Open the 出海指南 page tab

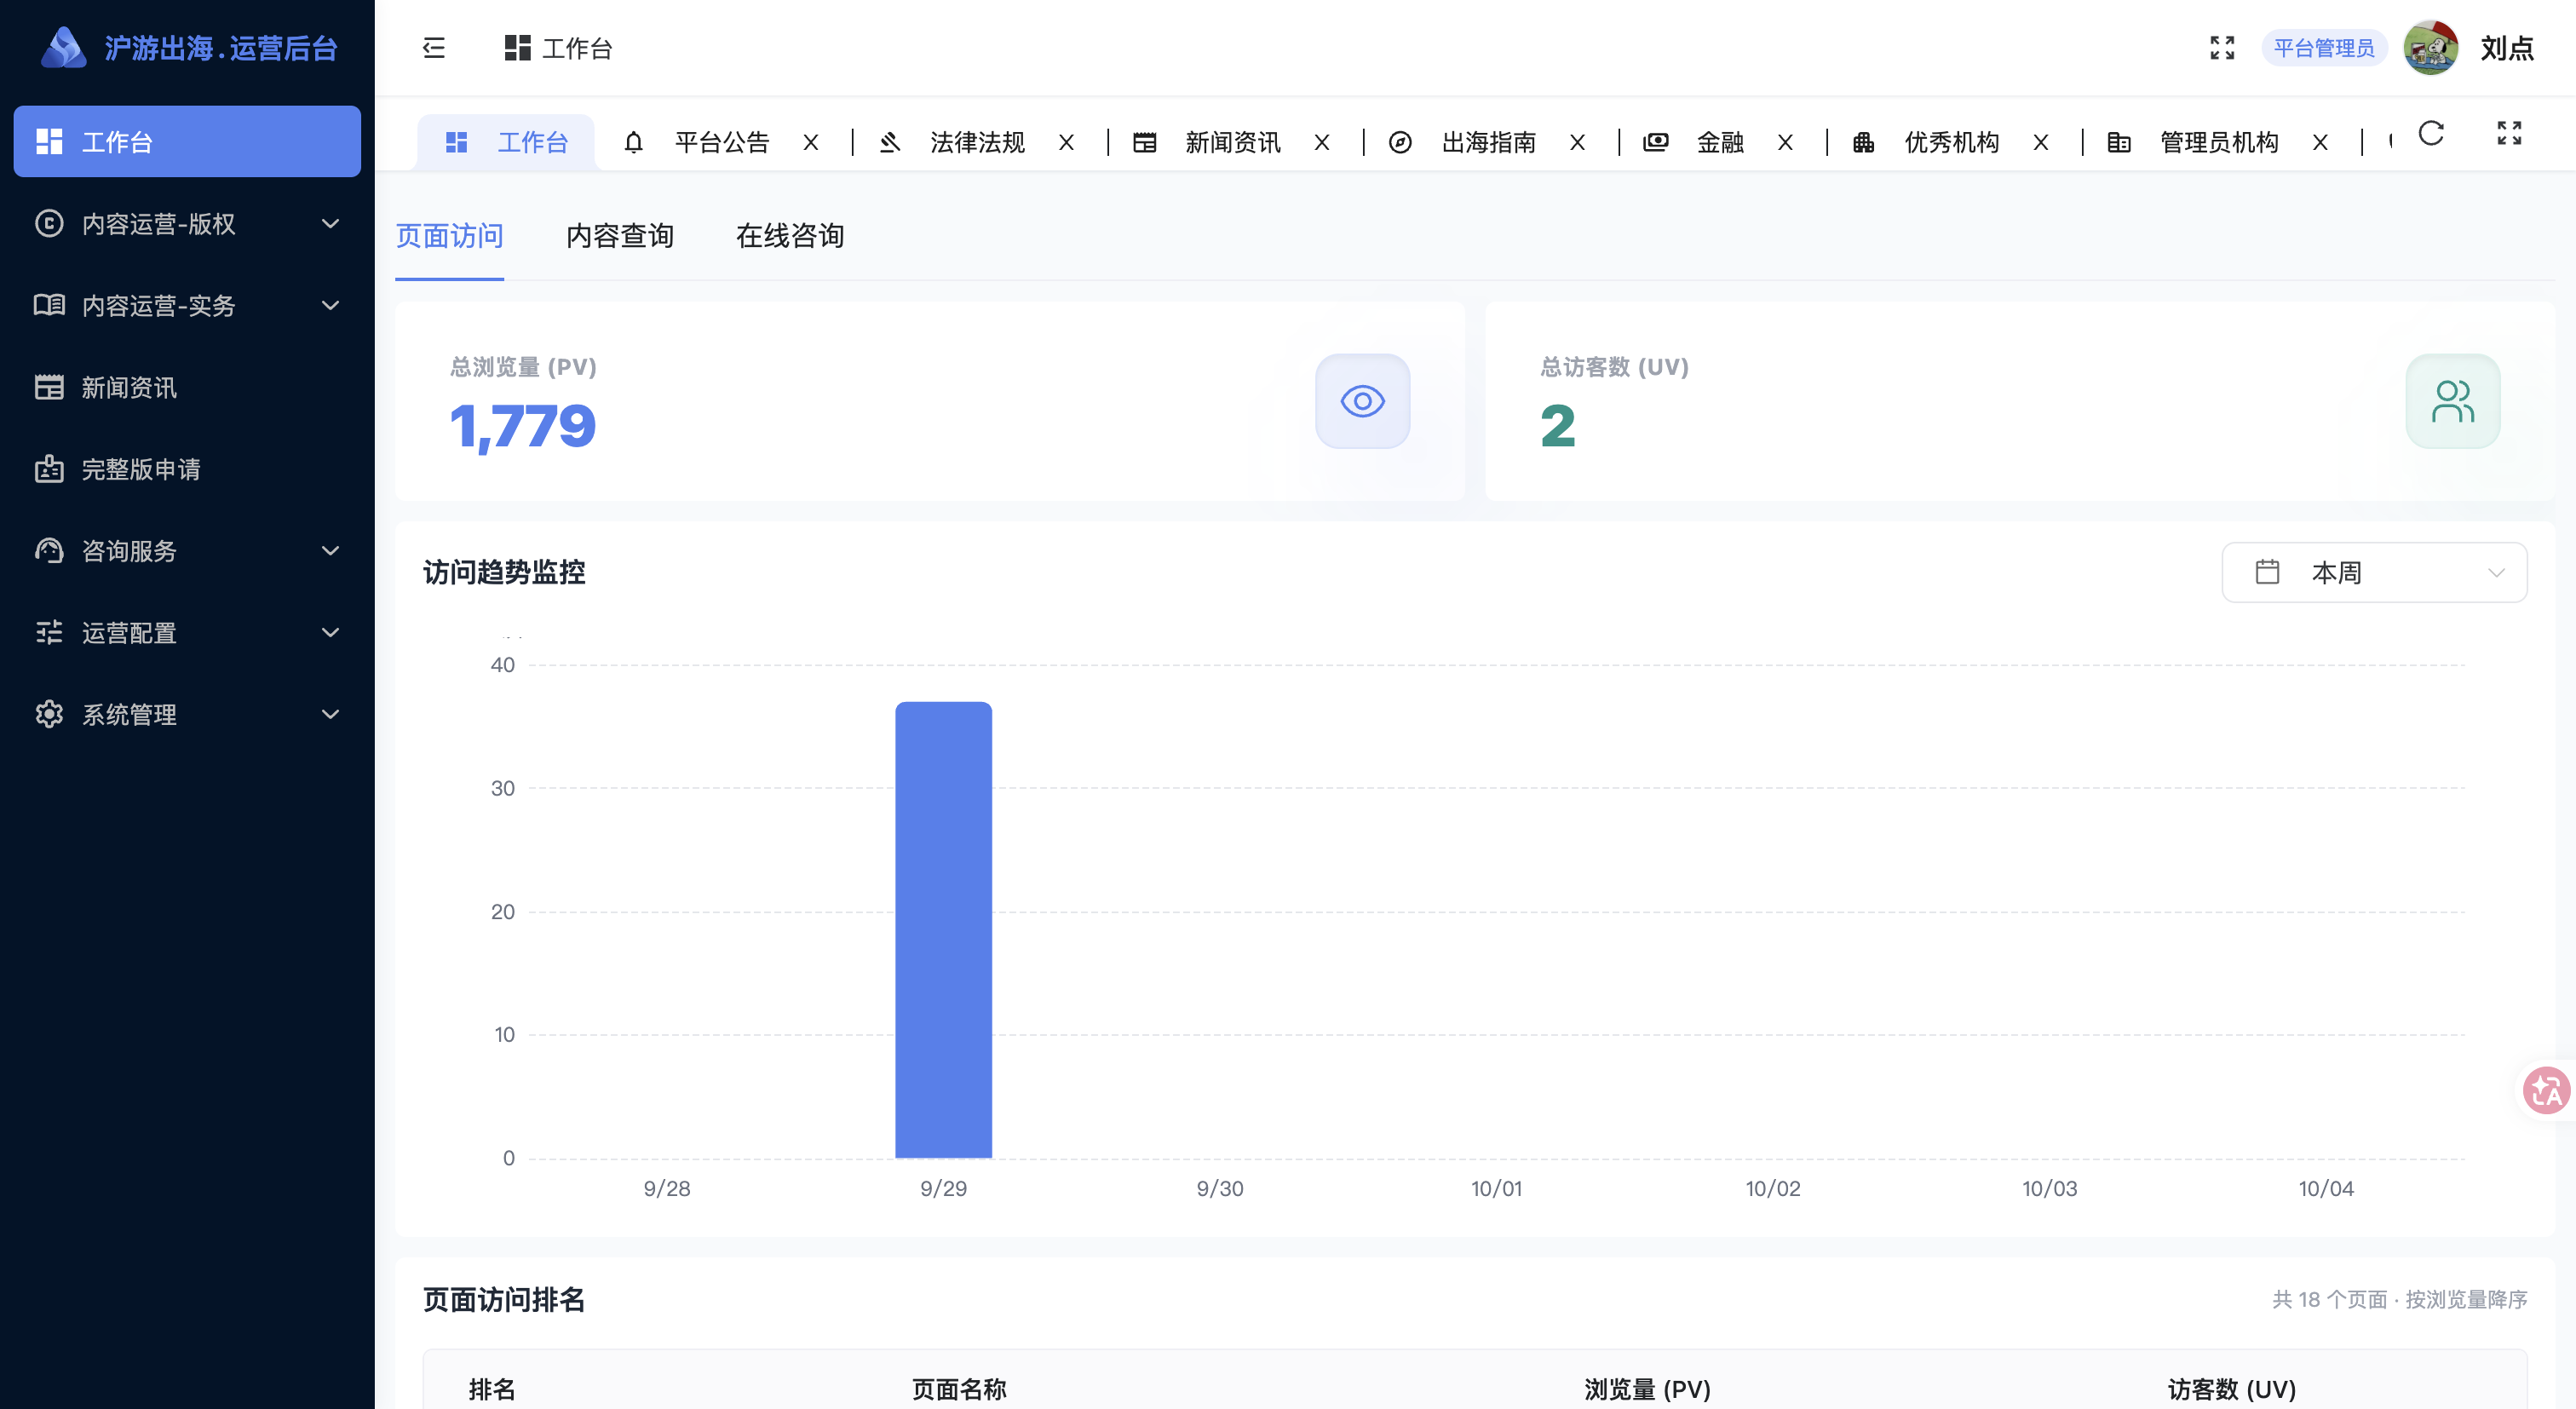pos(1488,143)
